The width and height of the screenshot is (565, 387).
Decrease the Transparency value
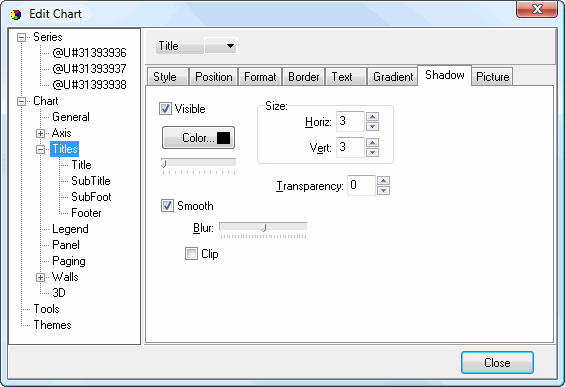[383, 191]
